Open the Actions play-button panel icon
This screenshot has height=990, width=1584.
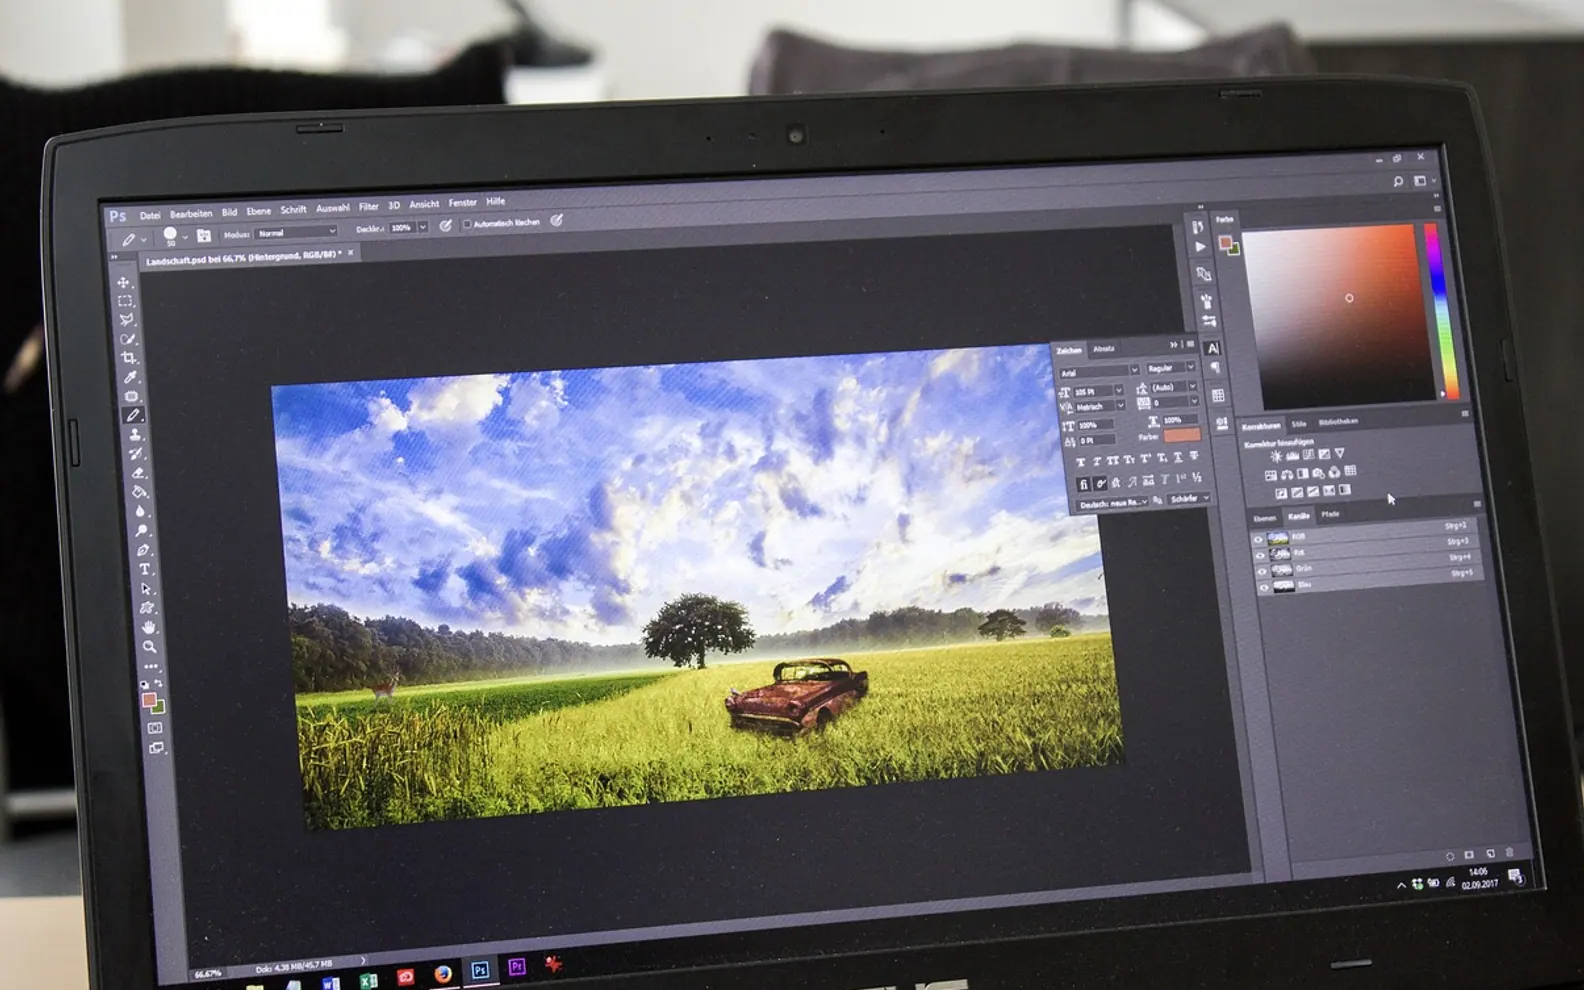click(x=1200, y=247)
